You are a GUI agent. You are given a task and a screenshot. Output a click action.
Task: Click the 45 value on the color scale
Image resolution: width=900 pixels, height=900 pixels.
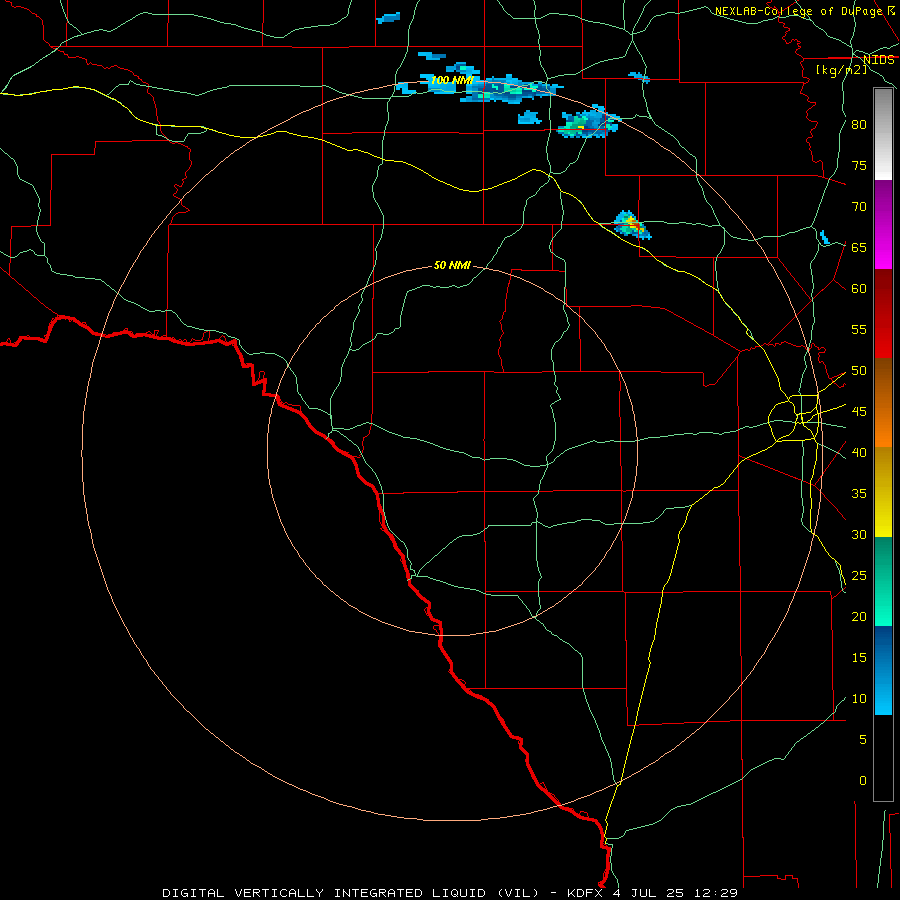[x=859, y=412]
